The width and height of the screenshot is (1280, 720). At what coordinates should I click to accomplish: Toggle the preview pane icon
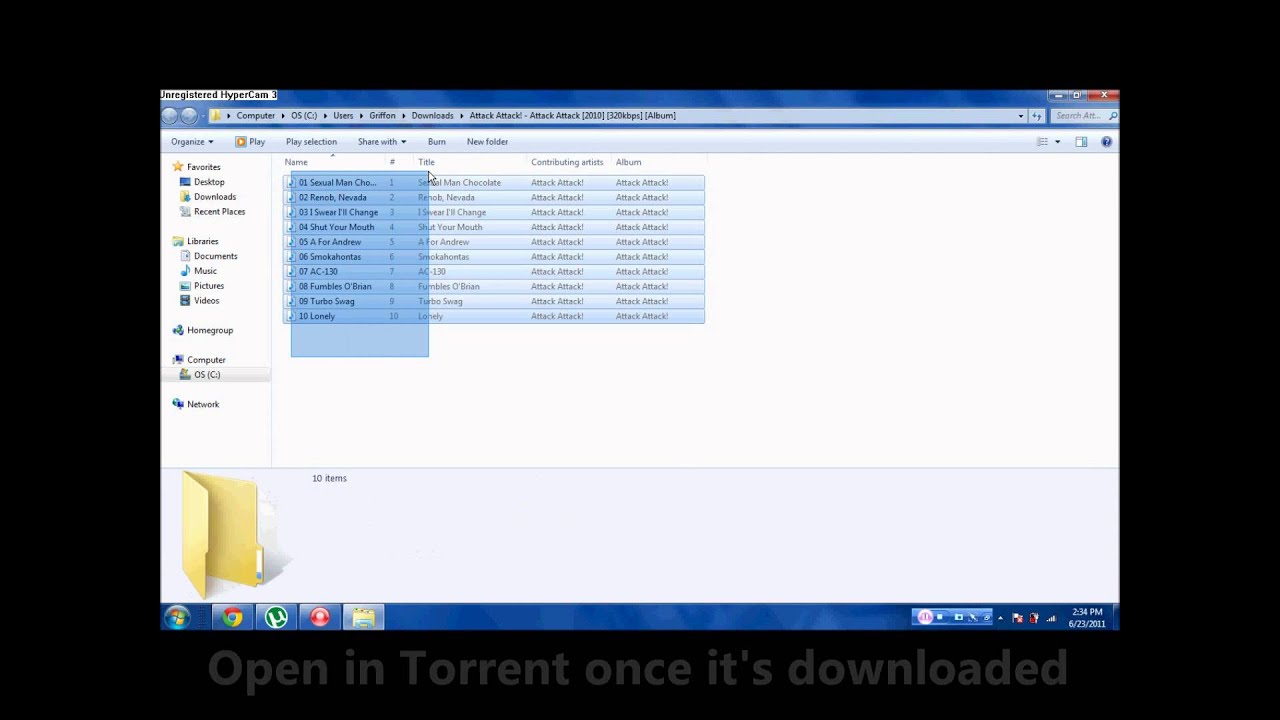[1081, 142]
